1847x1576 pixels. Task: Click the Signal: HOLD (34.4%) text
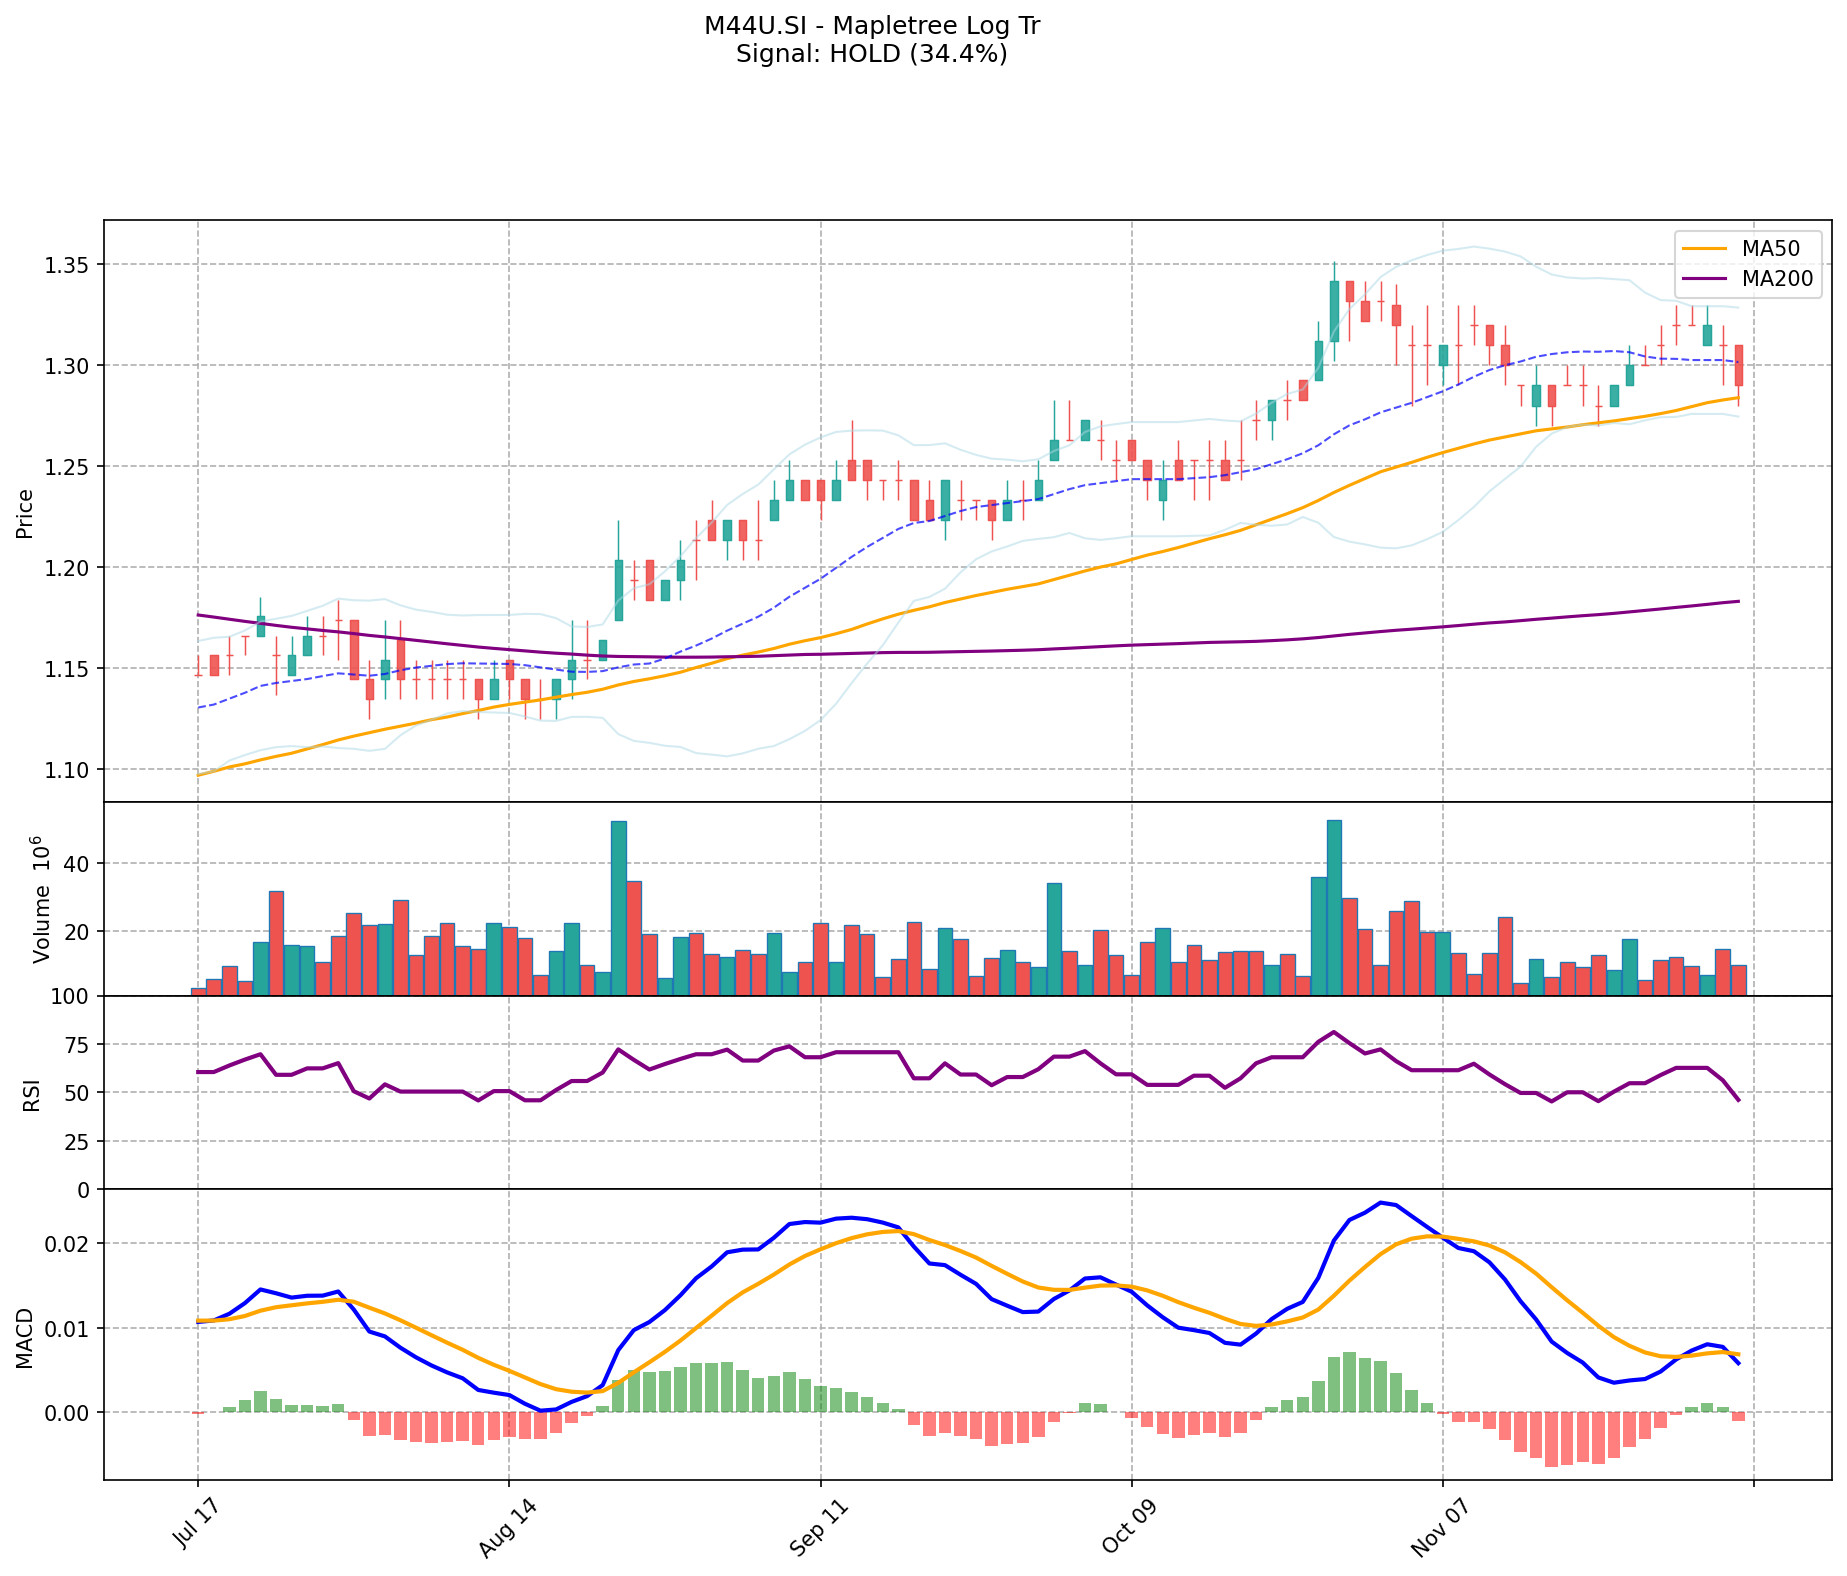(871, 54)
